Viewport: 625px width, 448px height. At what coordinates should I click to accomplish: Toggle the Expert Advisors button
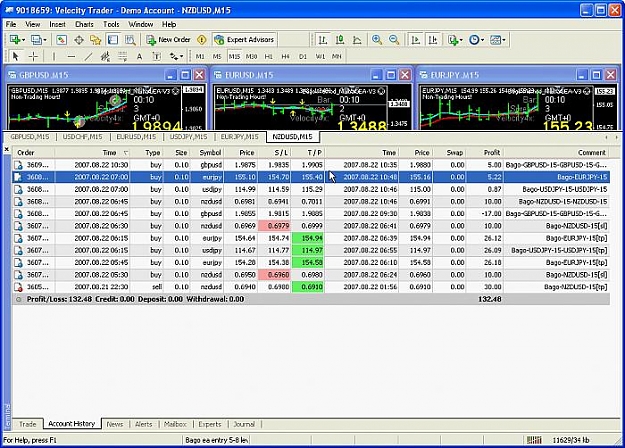point(244,39)
